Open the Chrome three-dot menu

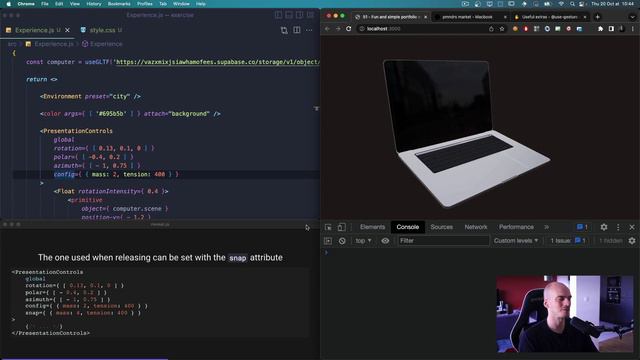pos(633,29)
